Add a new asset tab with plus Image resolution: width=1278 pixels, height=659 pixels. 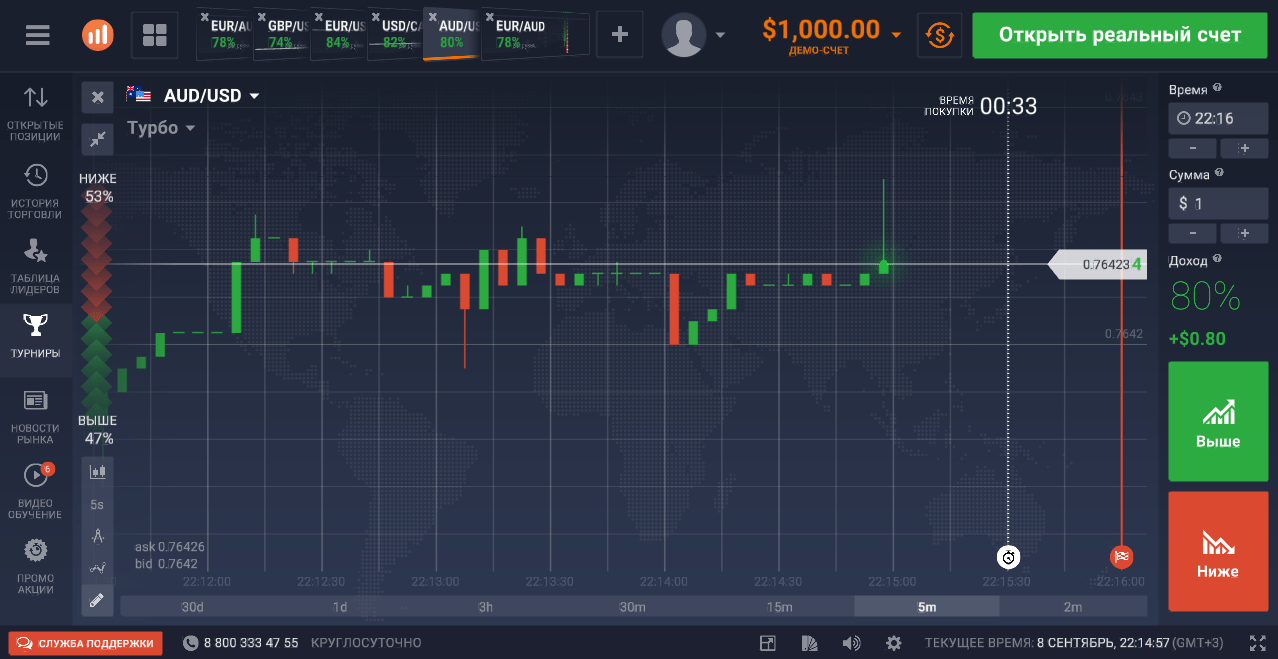pos(619,35)
